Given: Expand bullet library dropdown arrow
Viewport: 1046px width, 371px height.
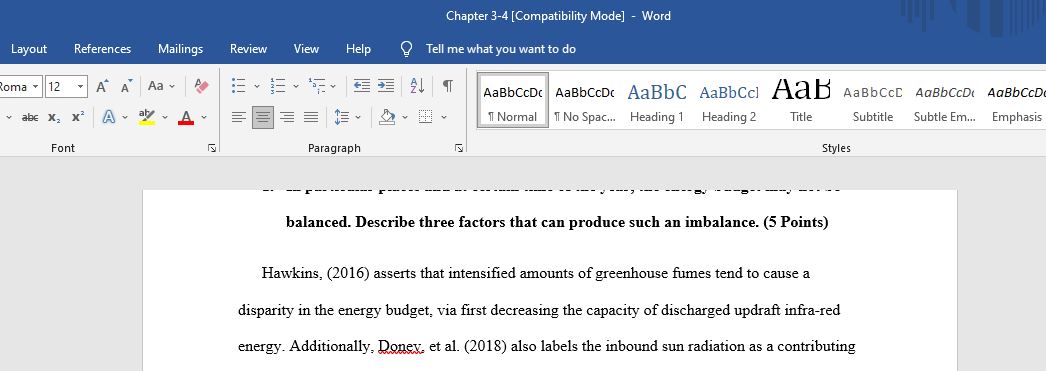Looking at the screenshot, I should [257, 86].
